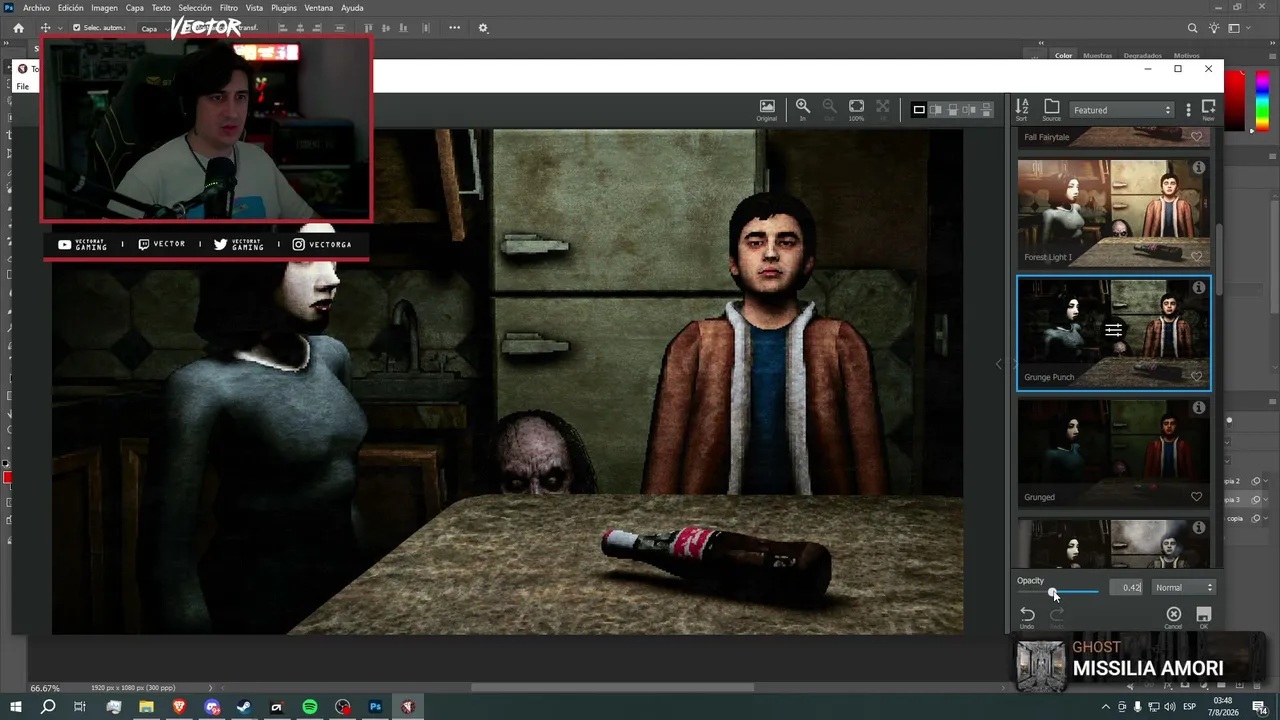
Task: Favorite the Fall Fairytale preset
Action: click(1196, 136)
